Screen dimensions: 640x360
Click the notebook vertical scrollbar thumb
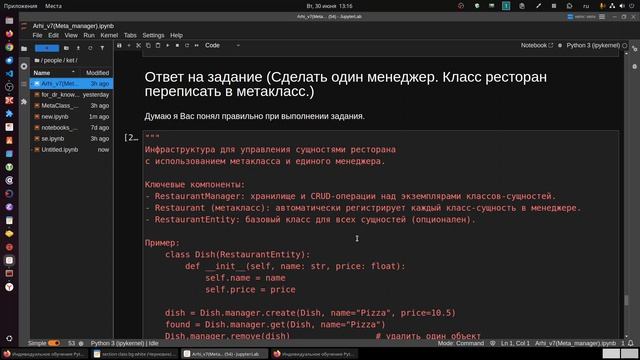[x=626, y=300]
